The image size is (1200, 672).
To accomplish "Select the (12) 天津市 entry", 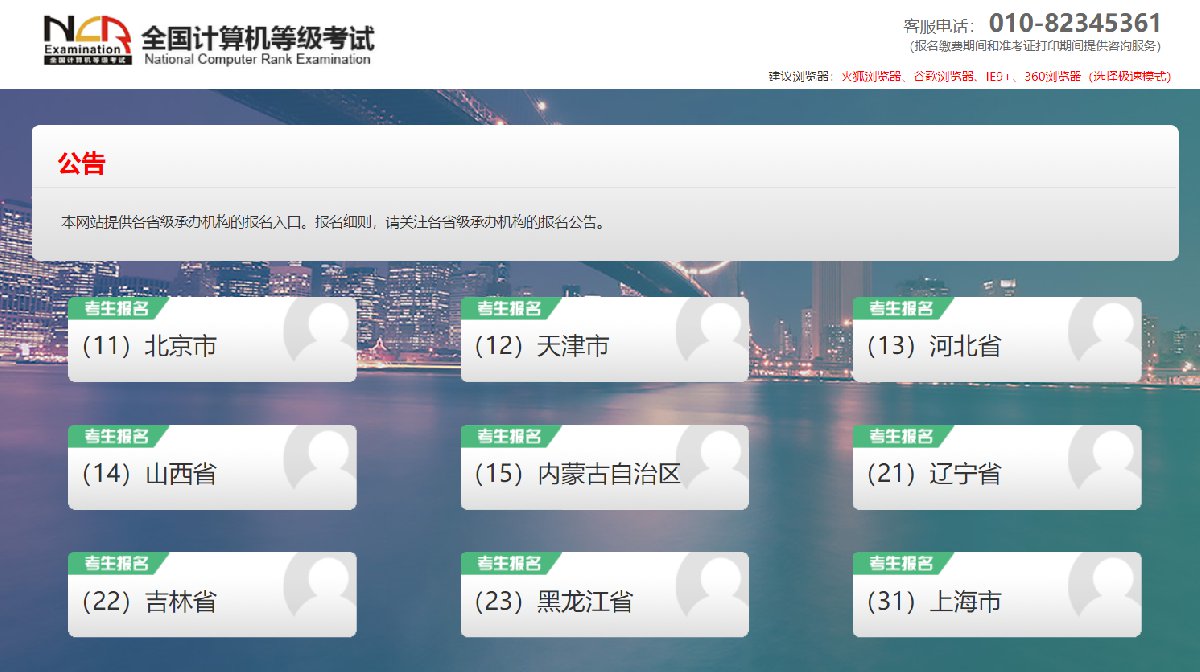I will (542, 347).
